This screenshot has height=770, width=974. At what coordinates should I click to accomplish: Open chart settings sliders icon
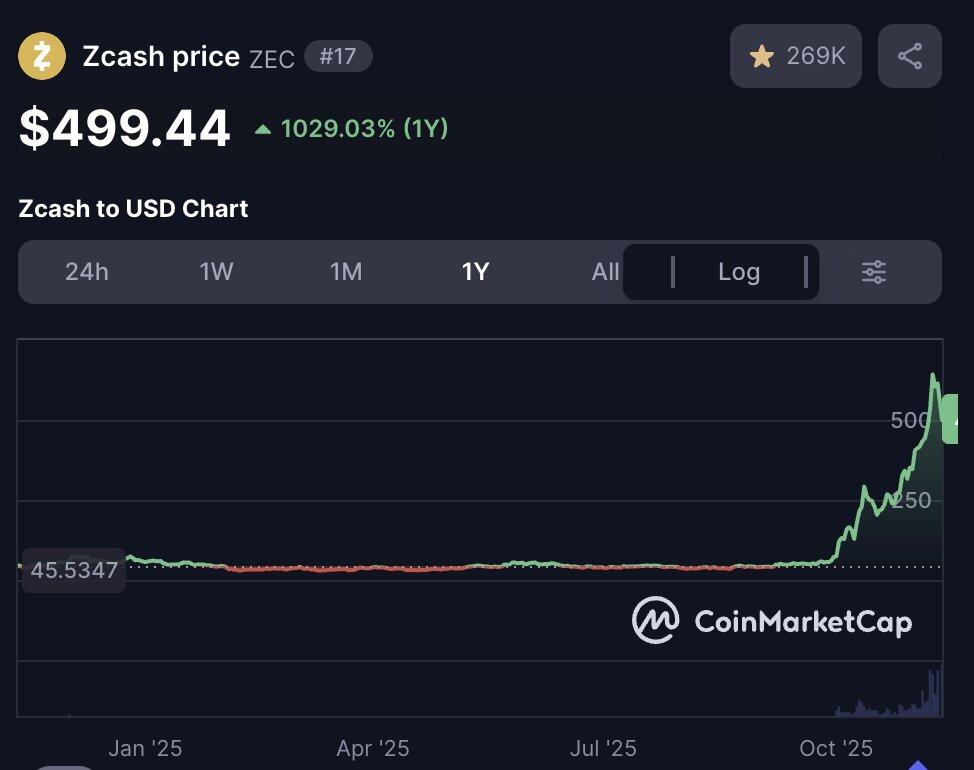[874, 272]
